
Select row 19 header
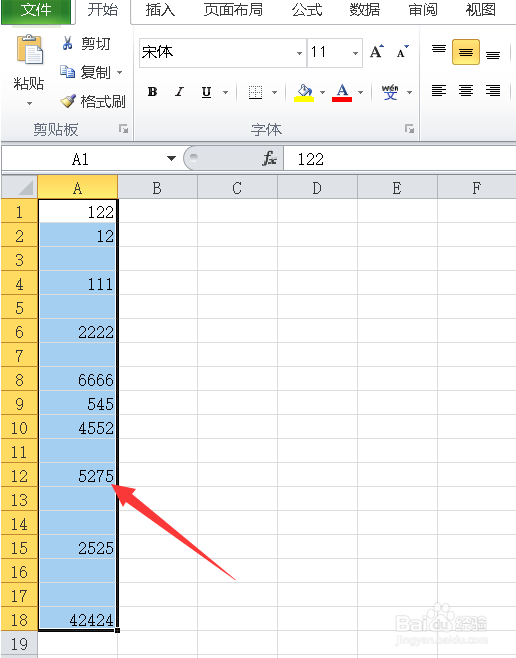(x=19, y=643)
